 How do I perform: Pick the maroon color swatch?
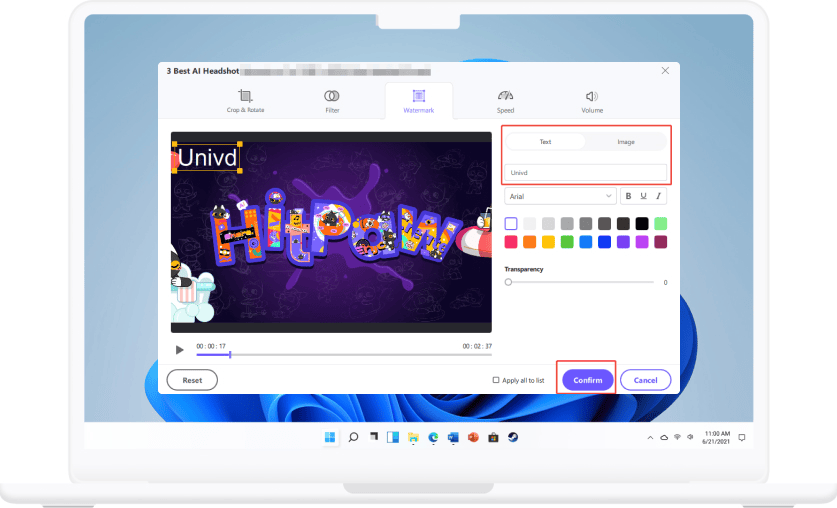pos(660,242)
